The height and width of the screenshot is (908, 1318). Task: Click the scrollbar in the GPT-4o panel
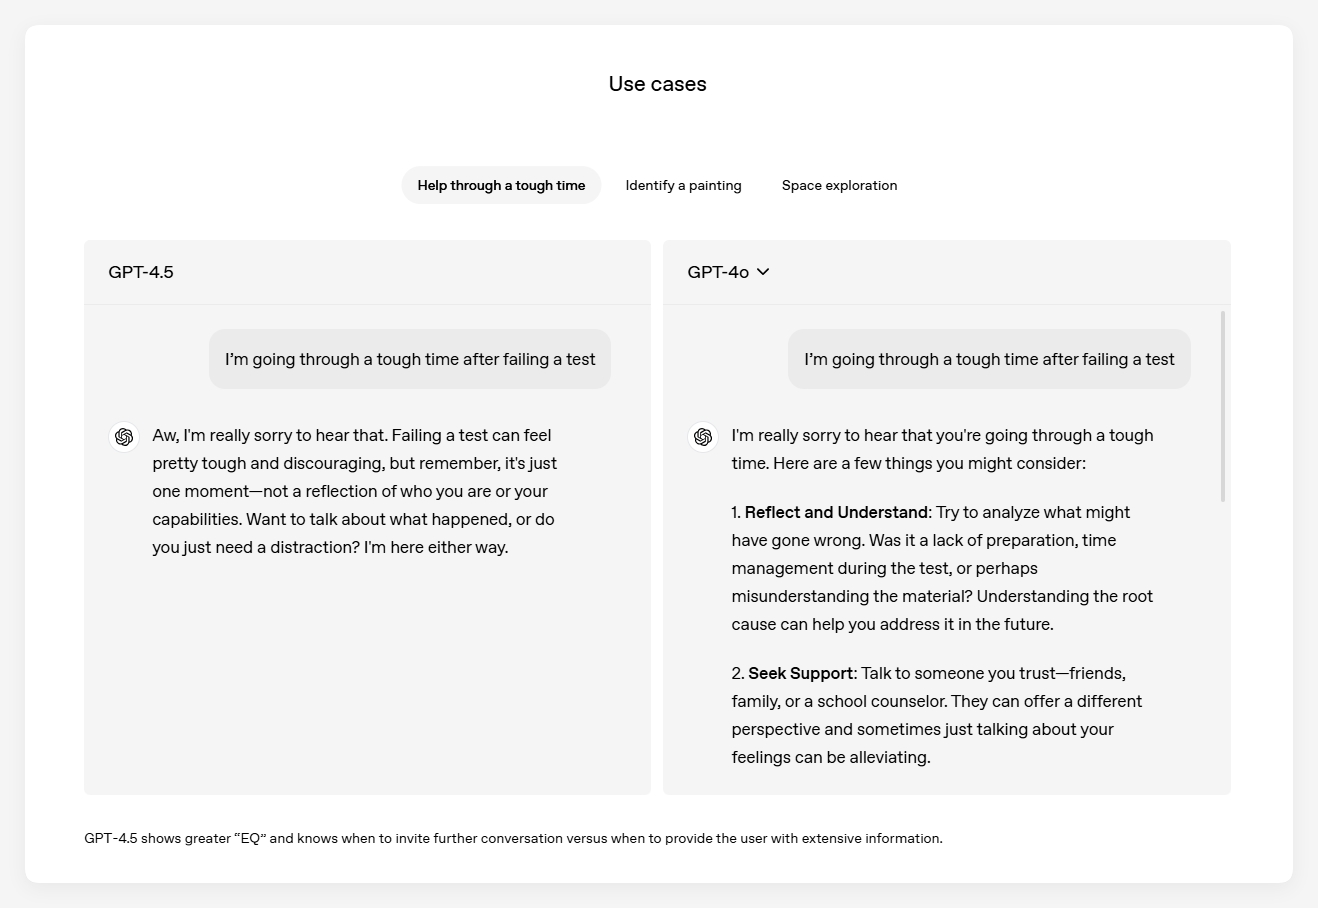point(1222,406)
